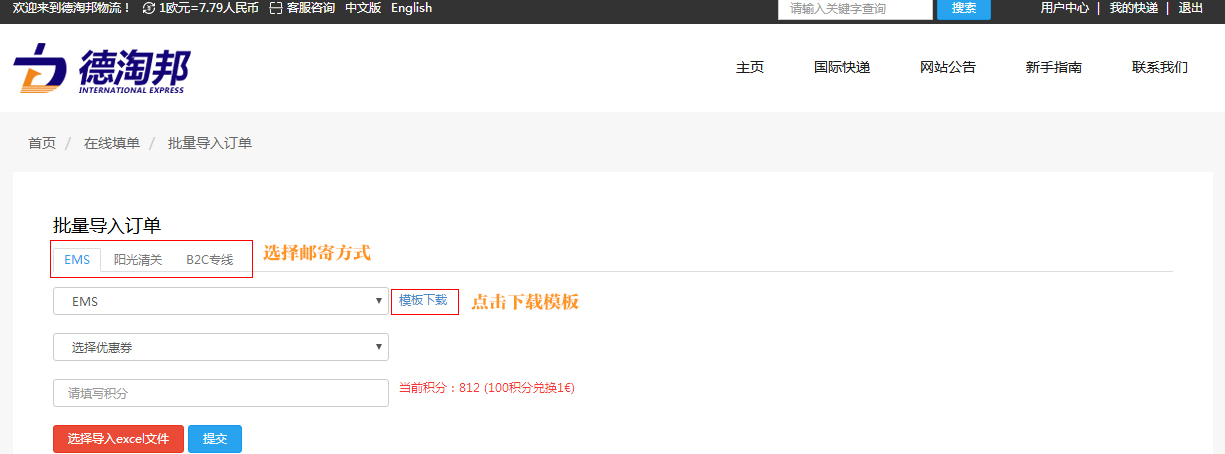Click the 批量导入订单 page heading

[x=107, y=226]
